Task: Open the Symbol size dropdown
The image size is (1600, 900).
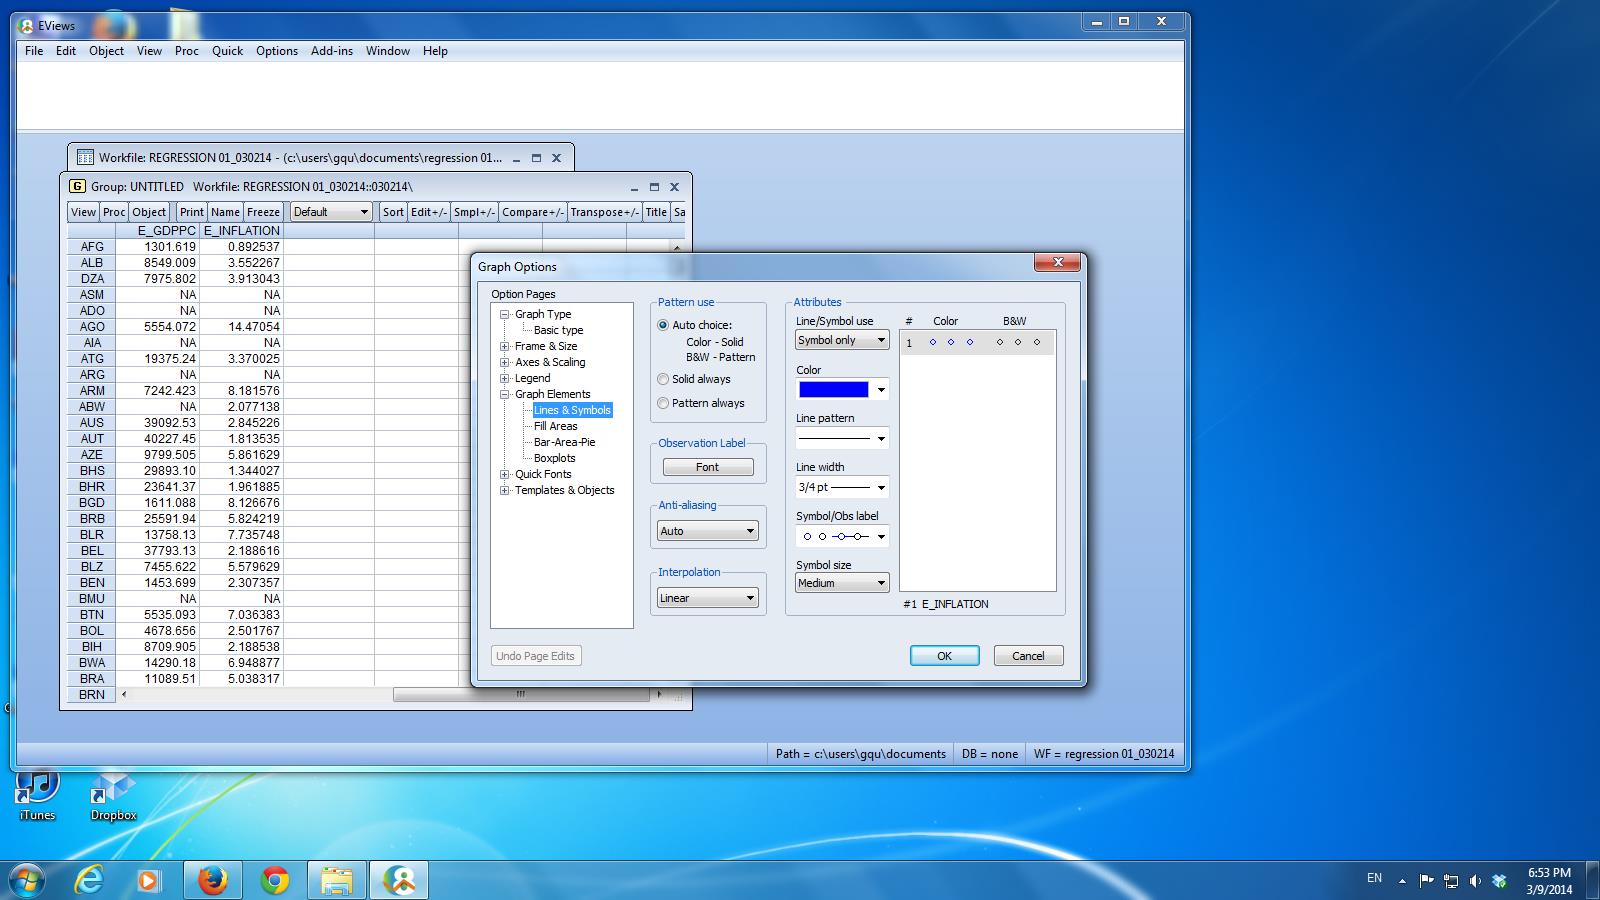Action: pyautogui.click(x=842, y=583)
